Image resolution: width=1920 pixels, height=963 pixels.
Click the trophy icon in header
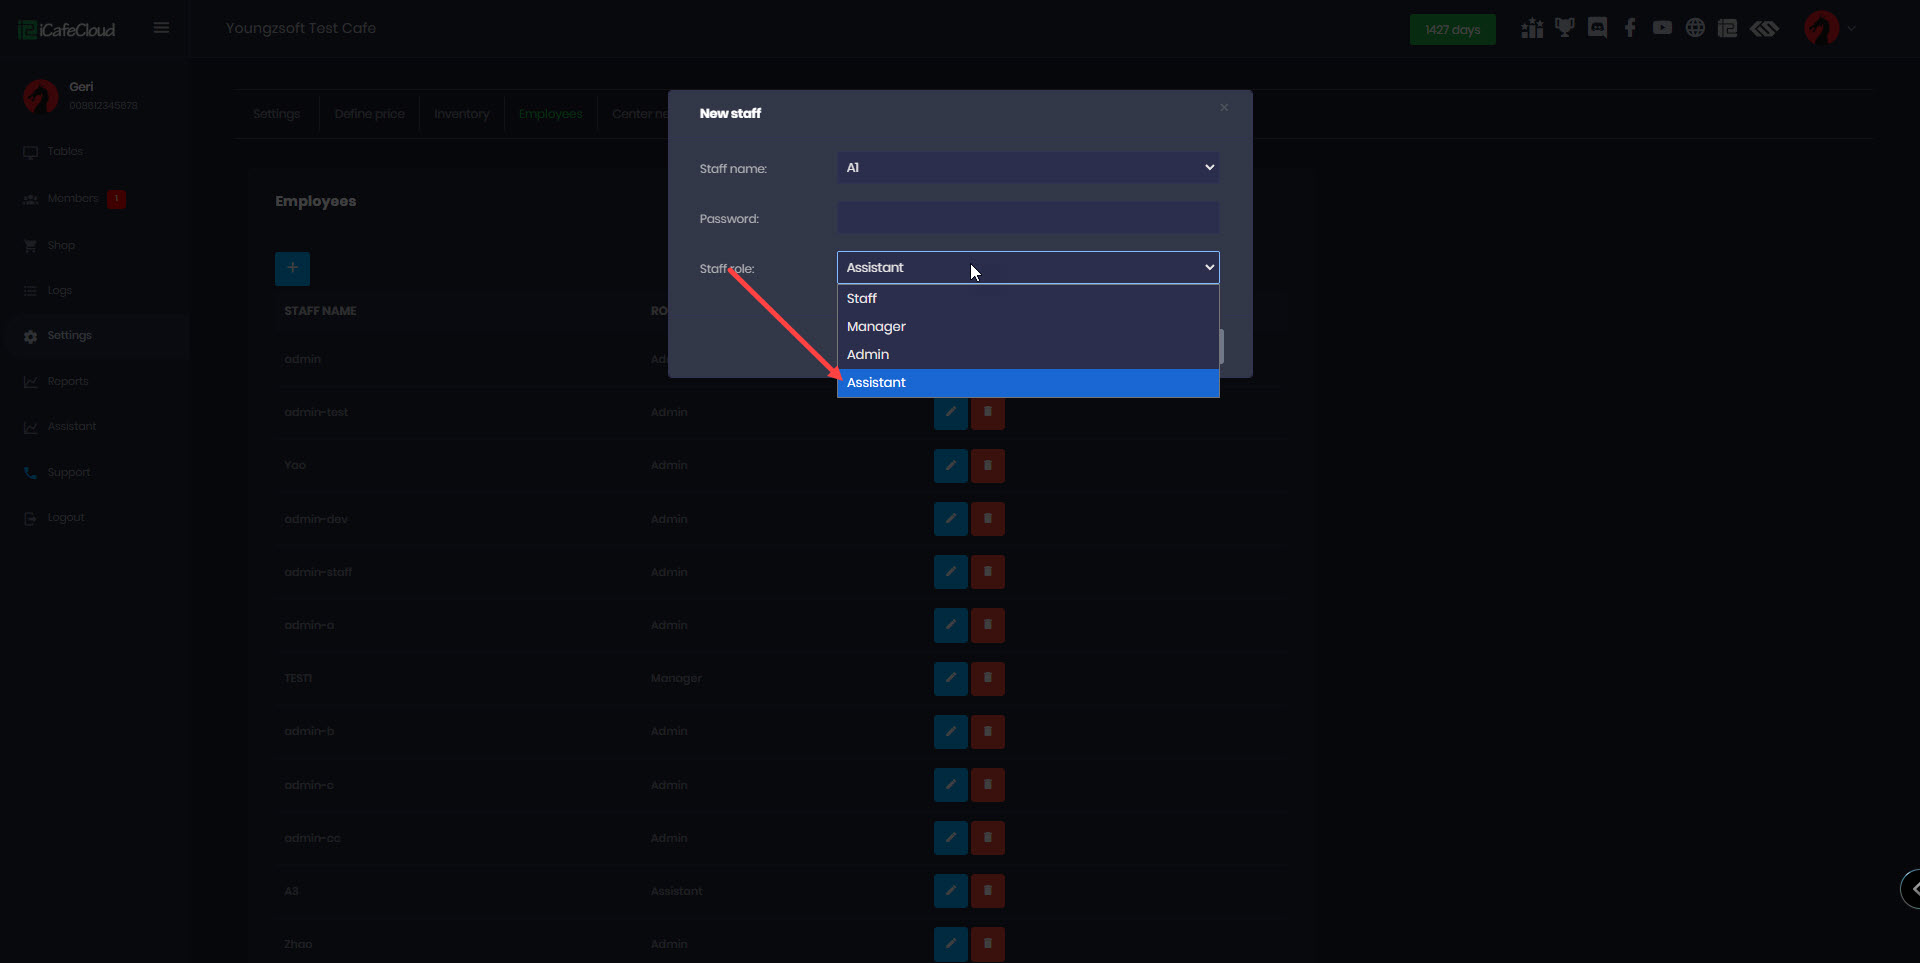pos(1564,28)
